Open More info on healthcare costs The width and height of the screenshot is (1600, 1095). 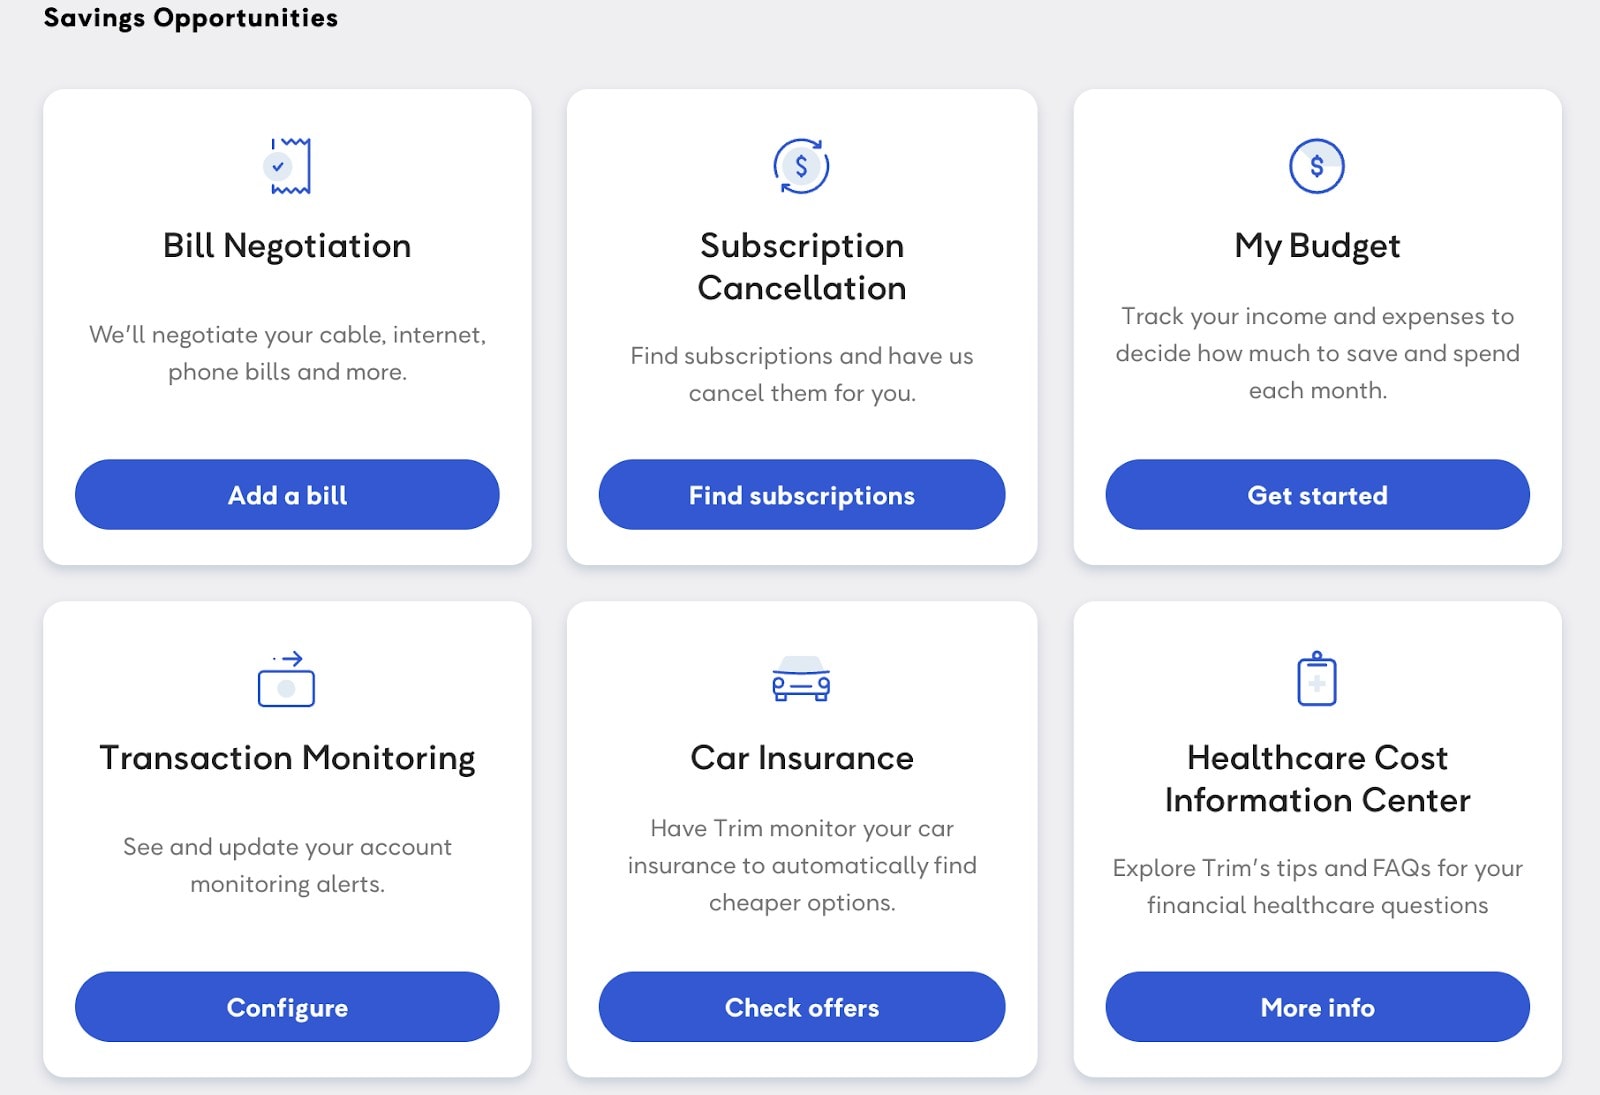pos(1317,1007)
